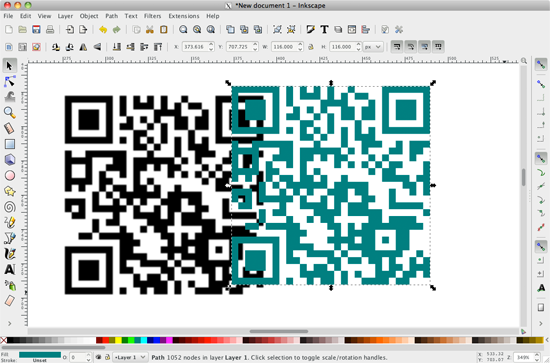Image resolution: width=550 pixels, height=363 pixels.
Task: Click the Undo arrow icon
Action: click(x=103, y=29)
